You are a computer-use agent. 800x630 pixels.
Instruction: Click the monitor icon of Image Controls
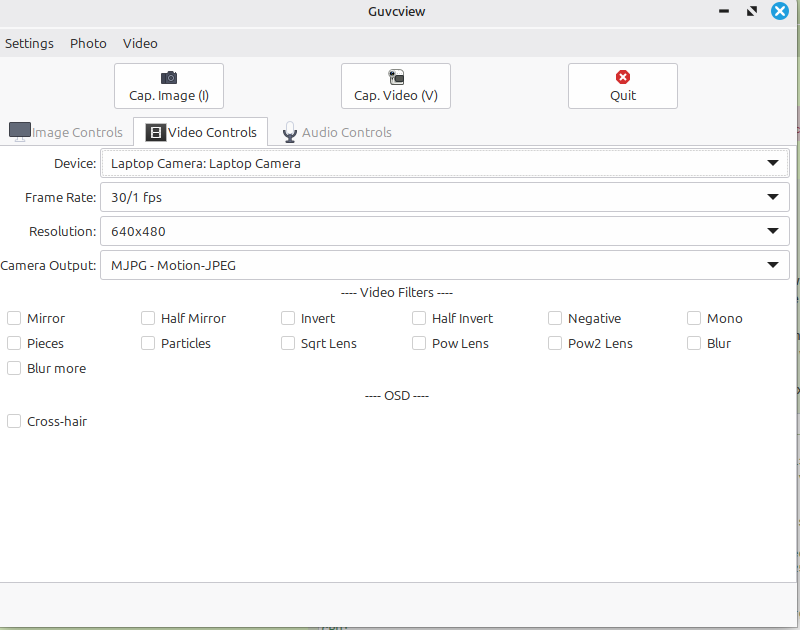(20, 132)
